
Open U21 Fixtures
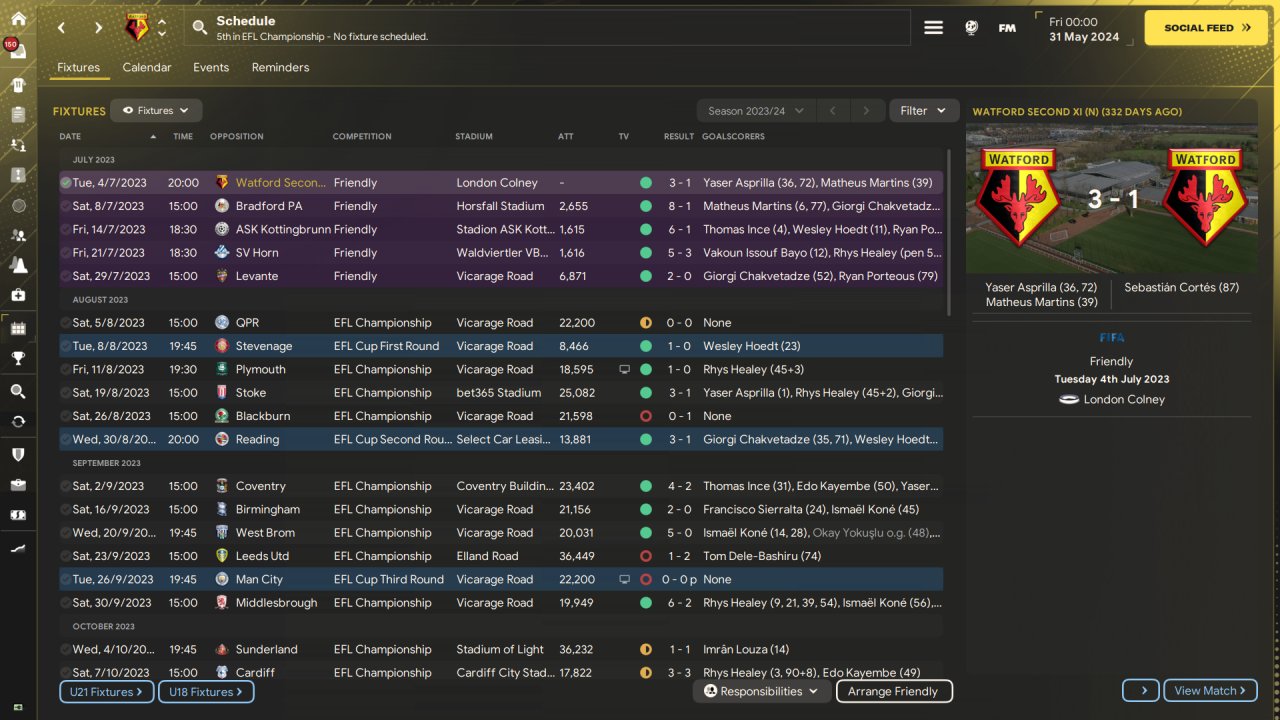[x=106, y=691]
